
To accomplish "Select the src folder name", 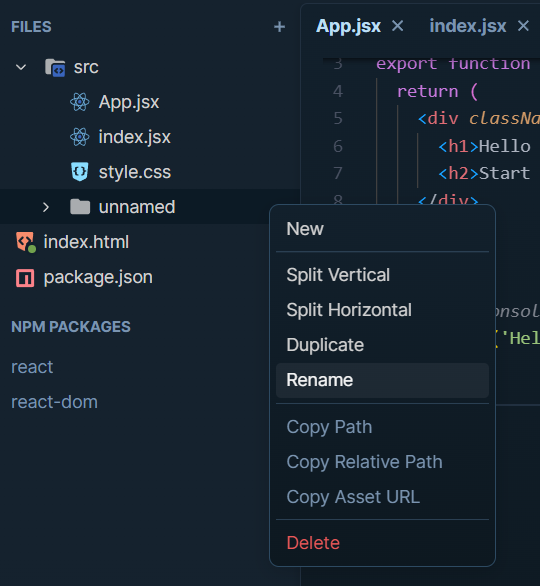I will [x=86, y=68].
